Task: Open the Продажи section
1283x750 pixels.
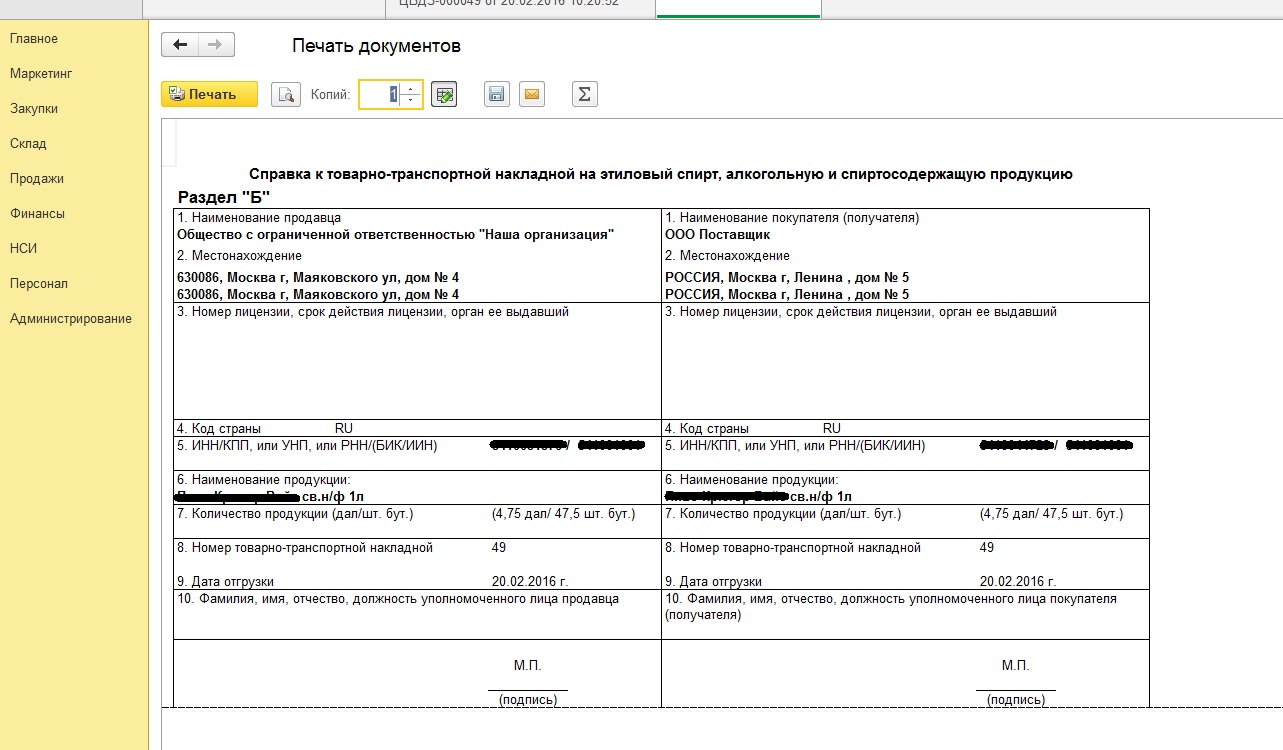Action: [x=37, y=179]
